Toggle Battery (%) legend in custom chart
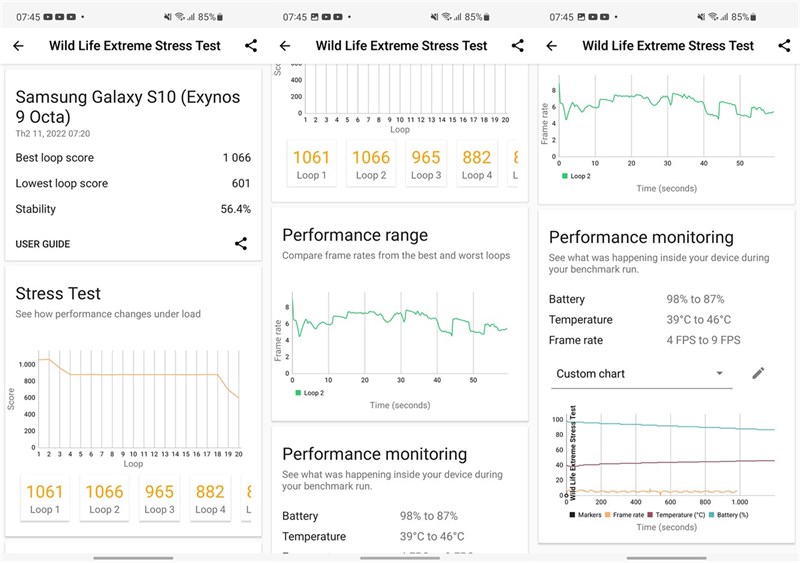The image size is (800, 563). click(729, 515)
